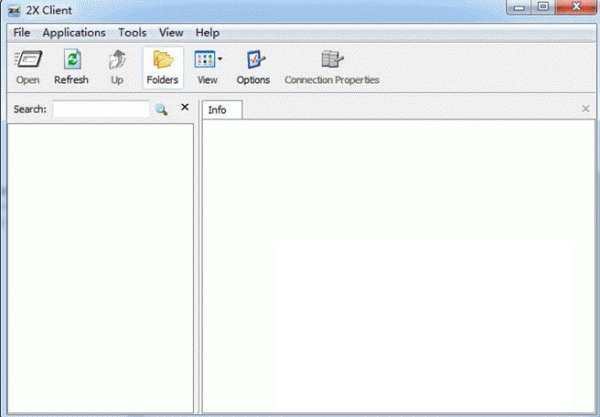The width and height of the screenshot is (600, 417).
Task: Close the Info tab panel
Action: click(586, 108)
